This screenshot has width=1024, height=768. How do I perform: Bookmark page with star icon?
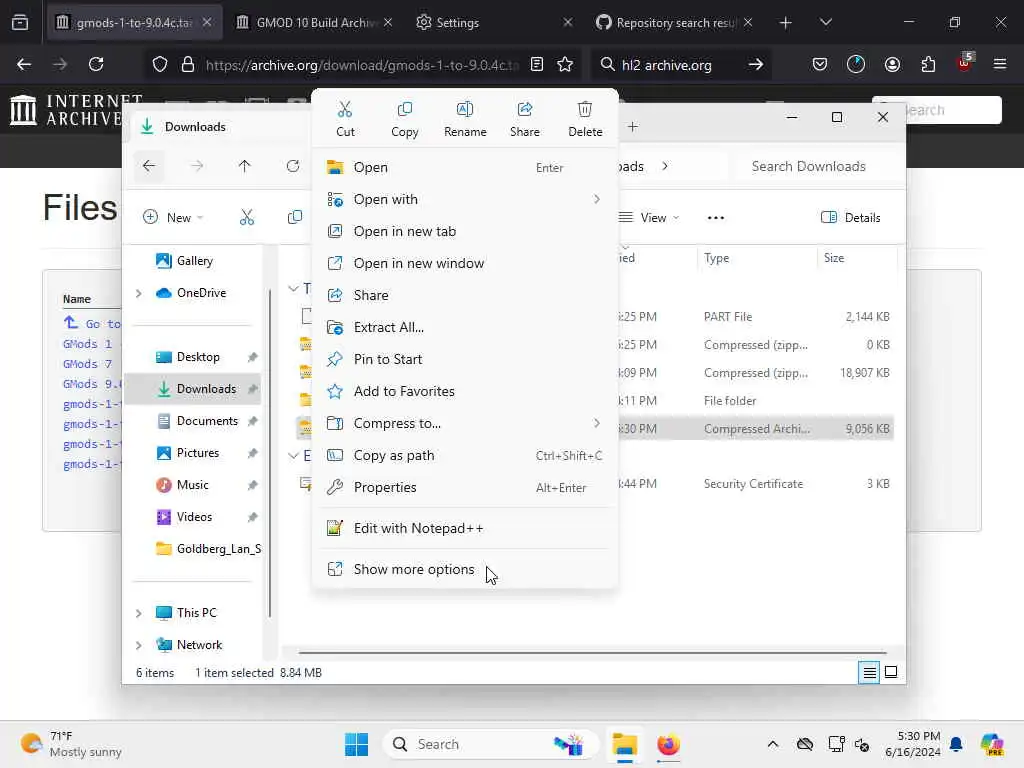(565, 64)
